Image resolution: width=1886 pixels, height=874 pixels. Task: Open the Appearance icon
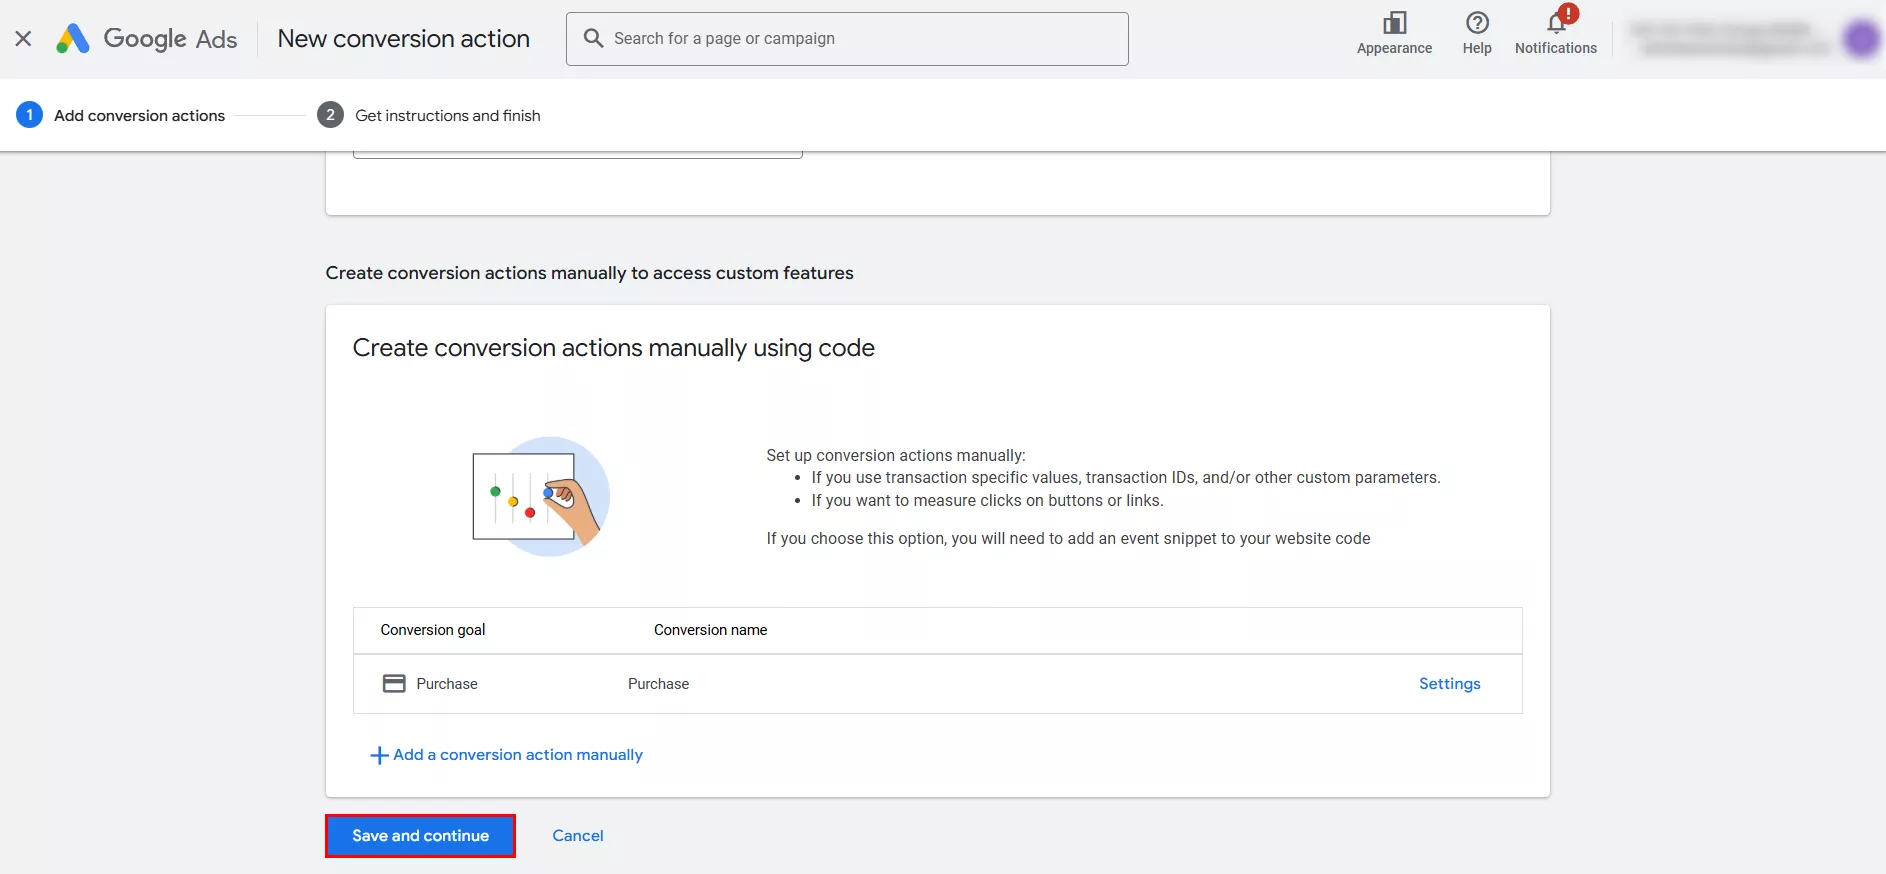tap(1394, 24)
